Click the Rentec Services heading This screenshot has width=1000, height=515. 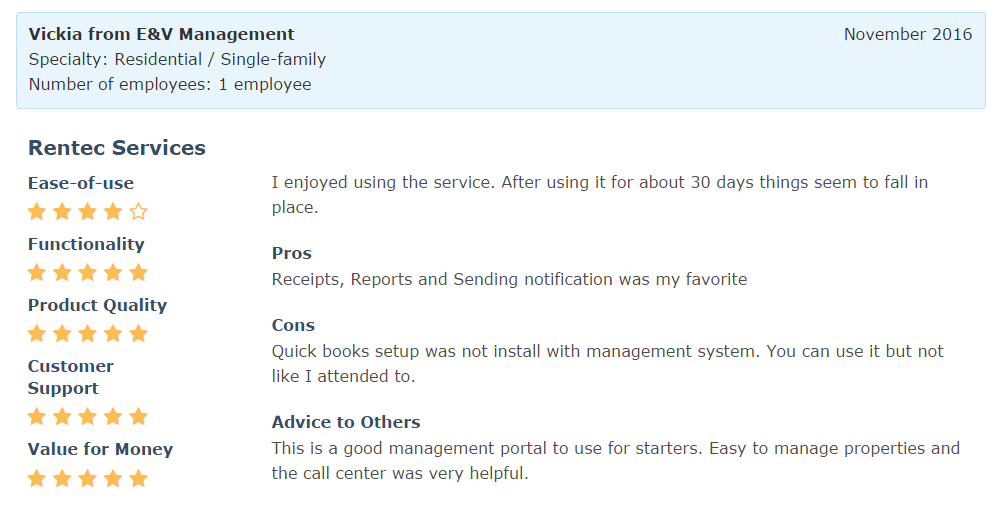[x=117, y=148]
